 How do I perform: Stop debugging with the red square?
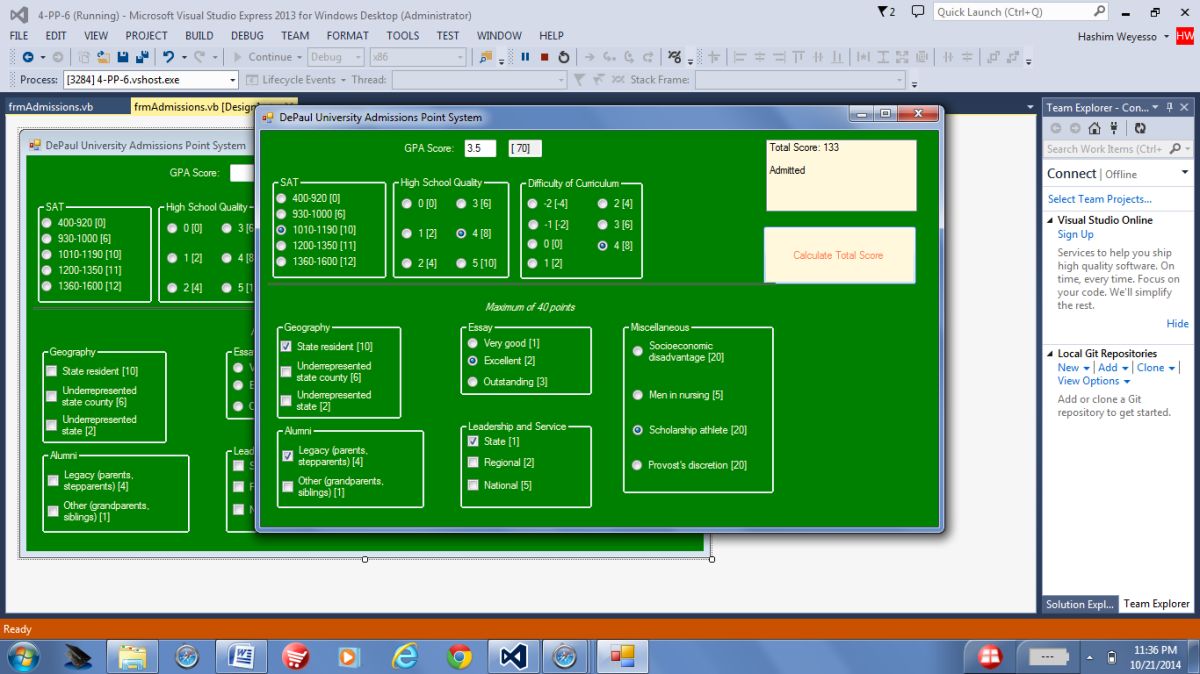tap(544, 57)
